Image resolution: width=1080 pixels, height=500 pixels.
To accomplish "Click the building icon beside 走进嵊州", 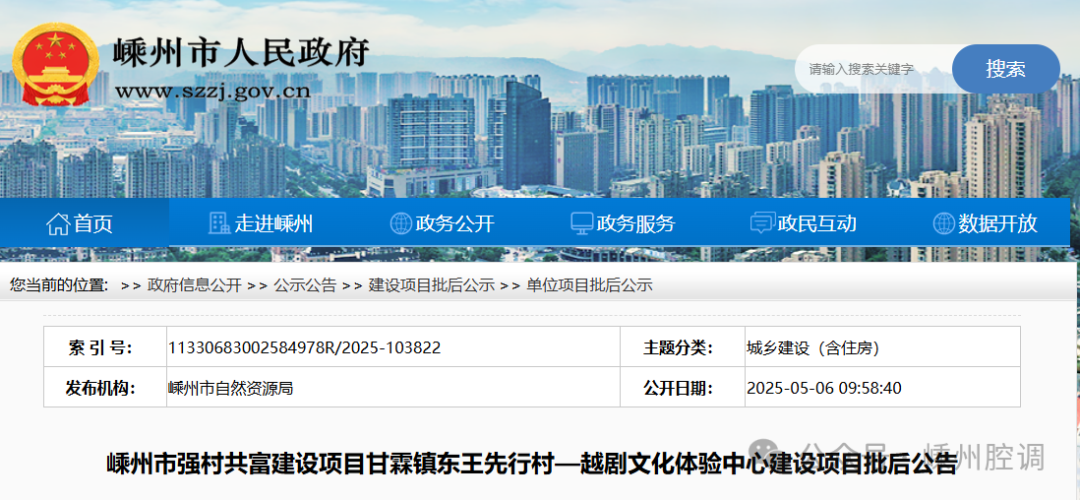I will 219,223.
